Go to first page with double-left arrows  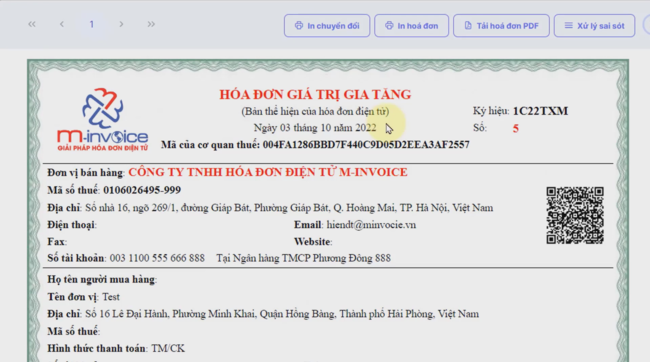(32, 24)
